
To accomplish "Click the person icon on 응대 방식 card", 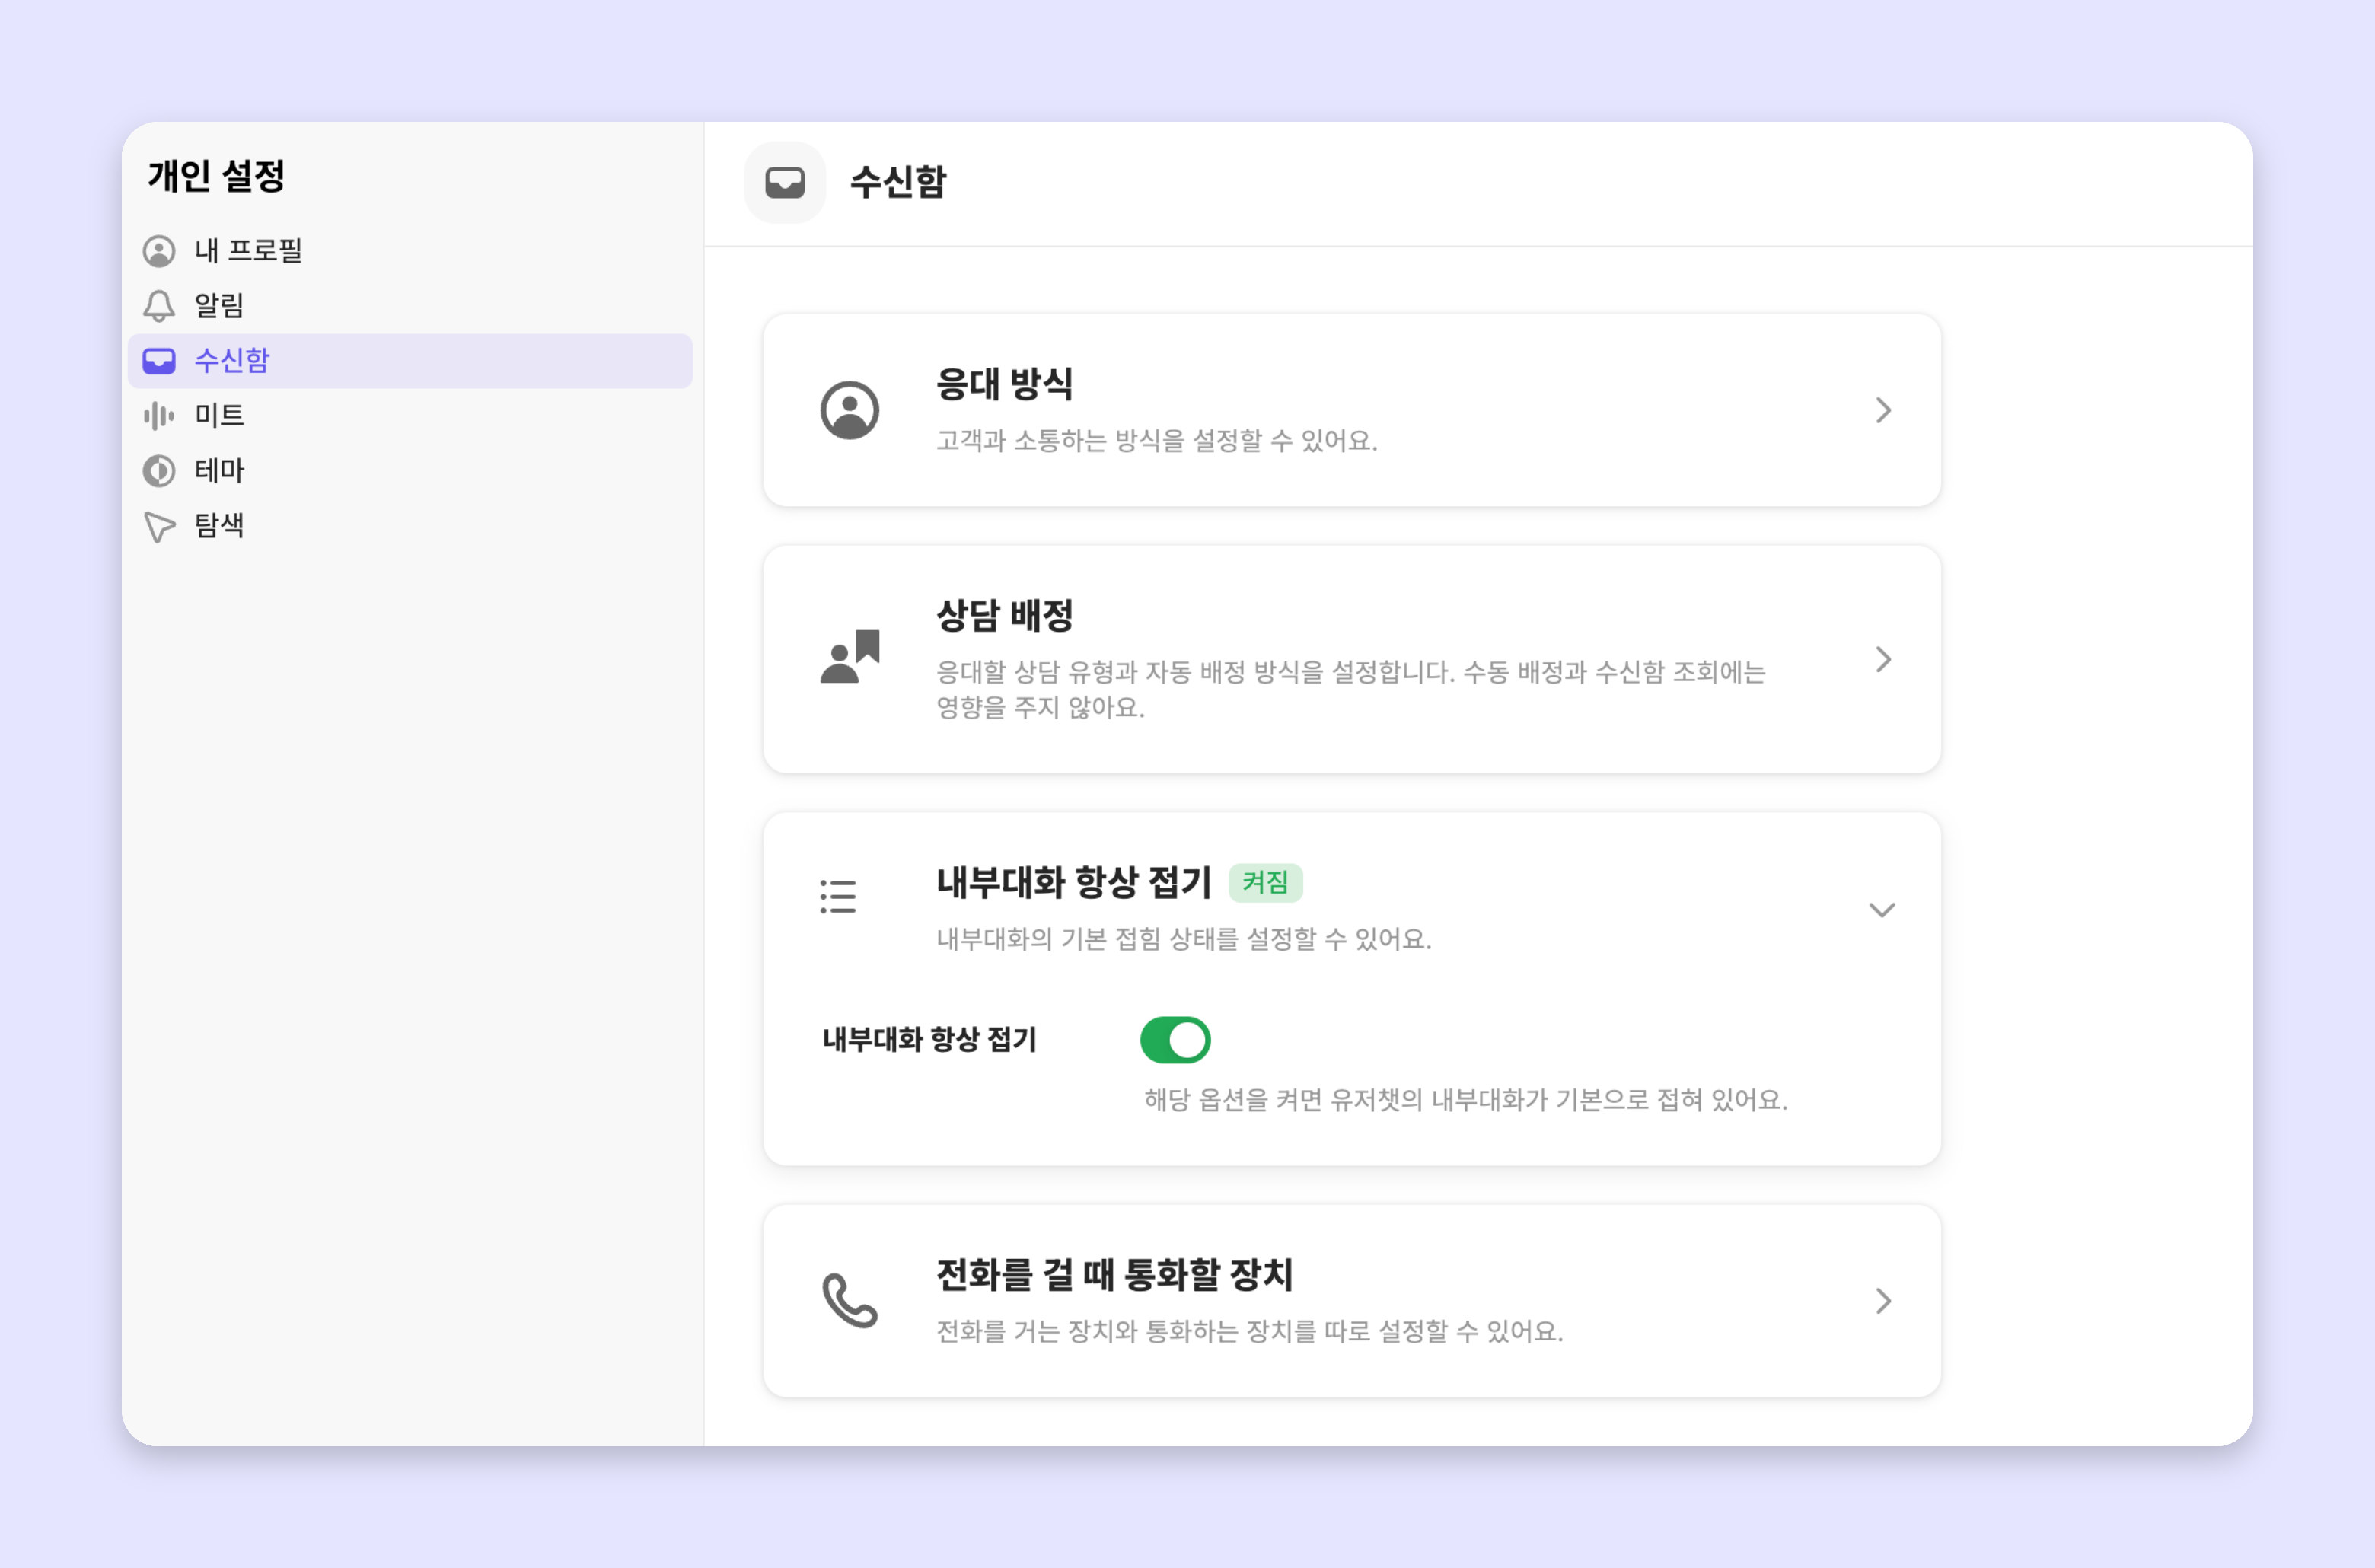I will 850,410.
